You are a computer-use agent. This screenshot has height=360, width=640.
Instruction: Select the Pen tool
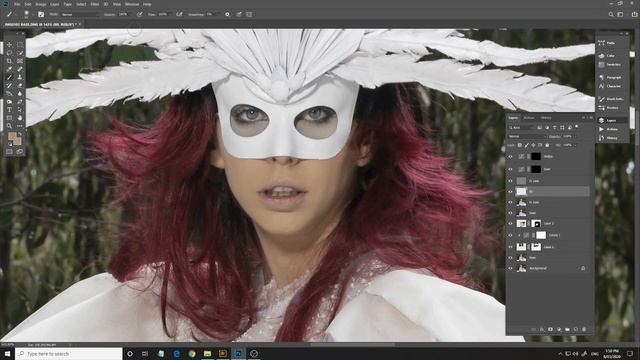click(20, 102)
